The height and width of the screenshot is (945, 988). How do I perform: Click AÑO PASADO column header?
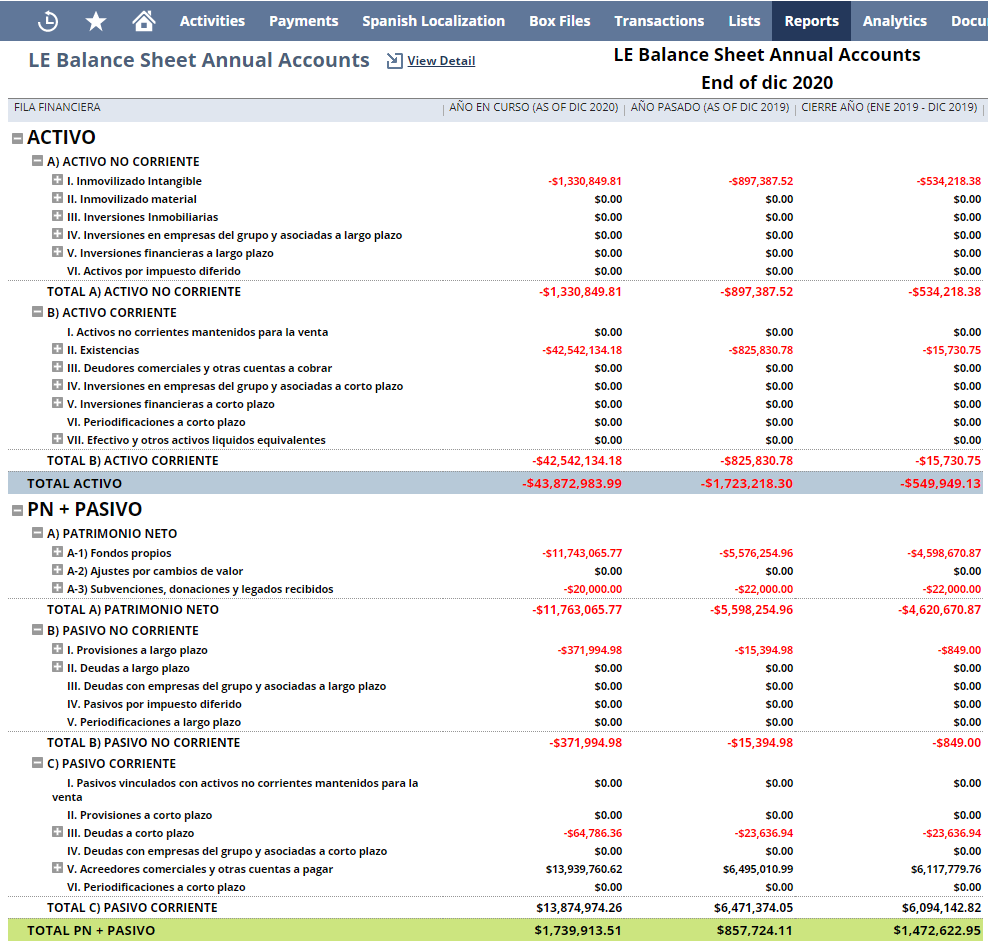coord(710,108)
